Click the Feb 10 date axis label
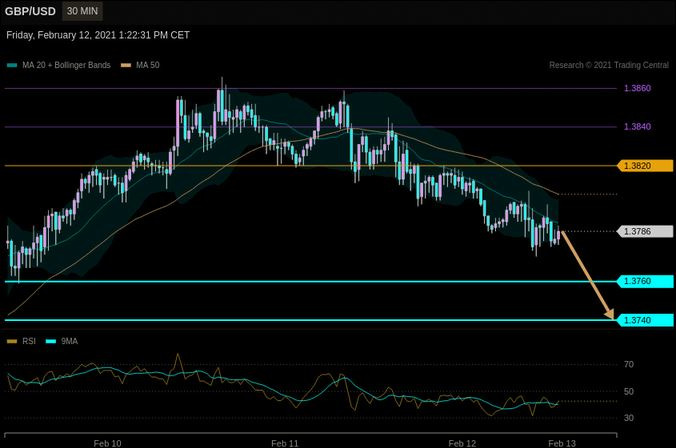 click(107, 443)
